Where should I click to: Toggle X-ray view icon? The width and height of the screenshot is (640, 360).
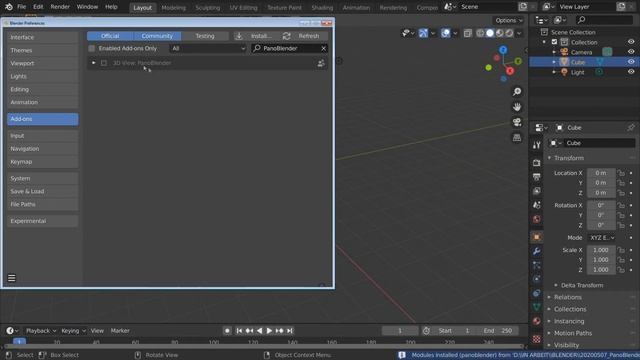click(468, 33)
